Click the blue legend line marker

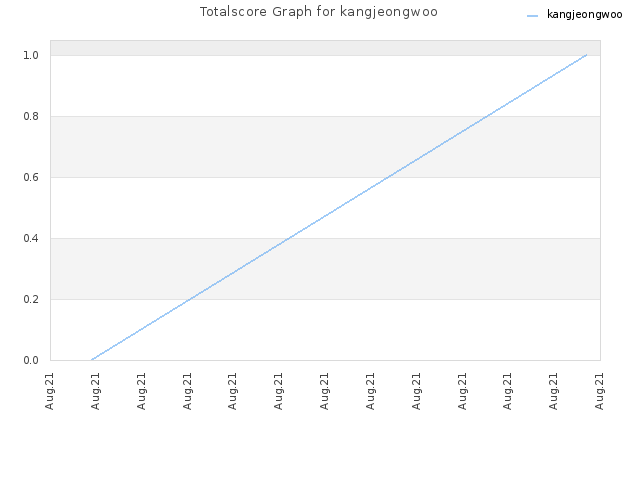[532, 16]
